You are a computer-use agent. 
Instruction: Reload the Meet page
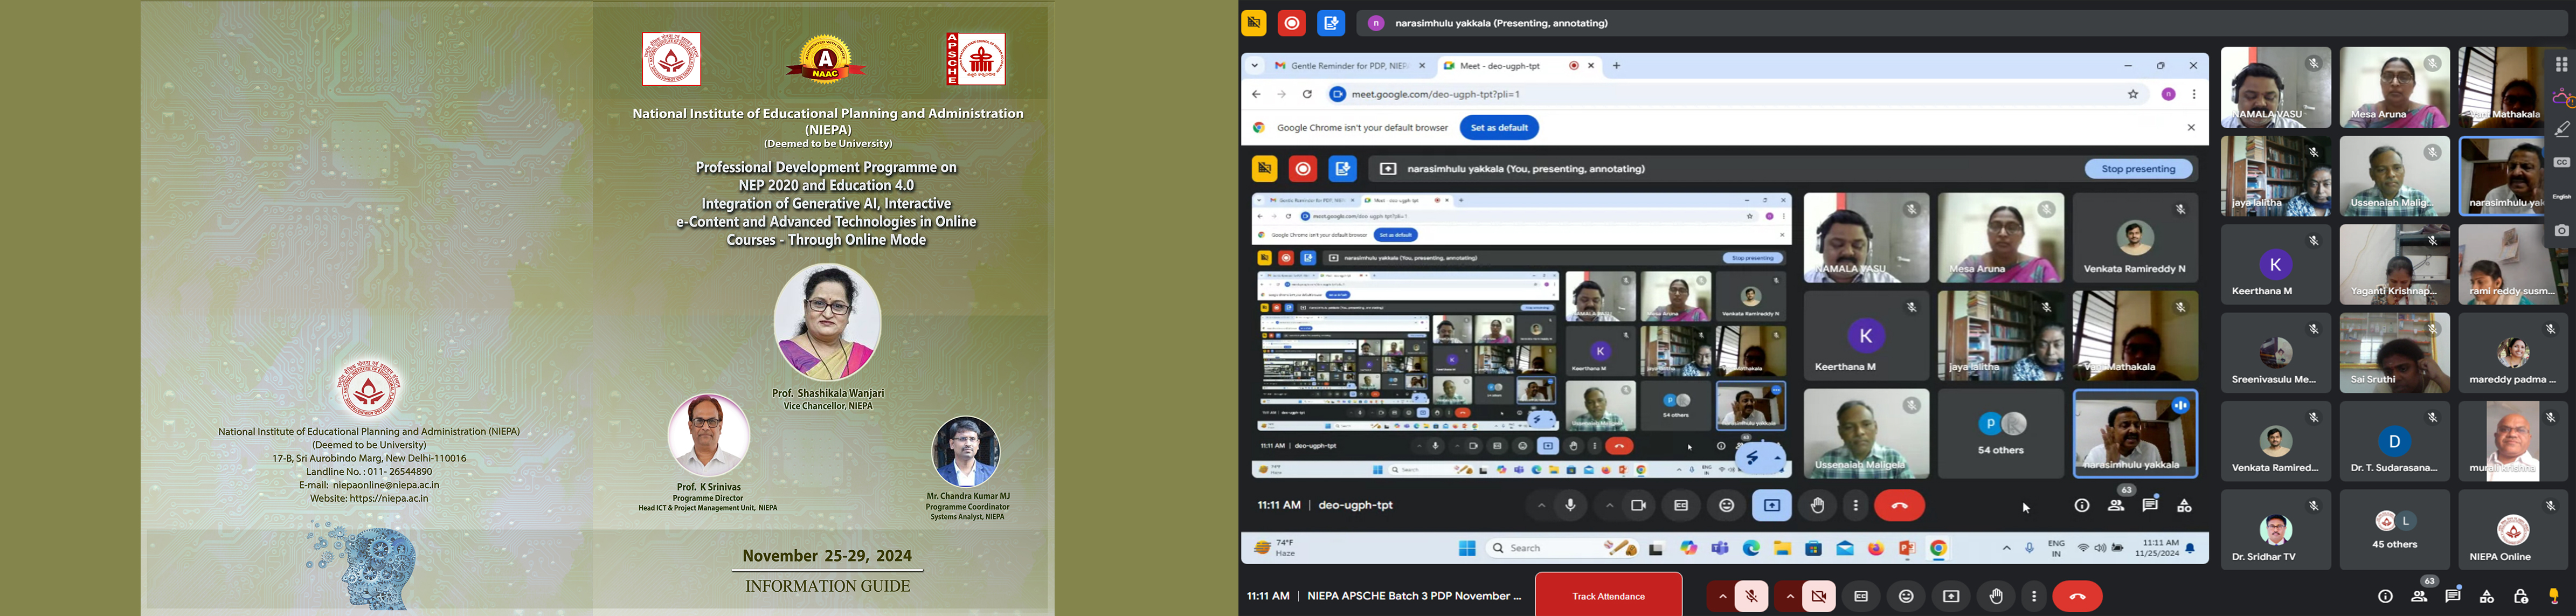[x=1307, y=94]
